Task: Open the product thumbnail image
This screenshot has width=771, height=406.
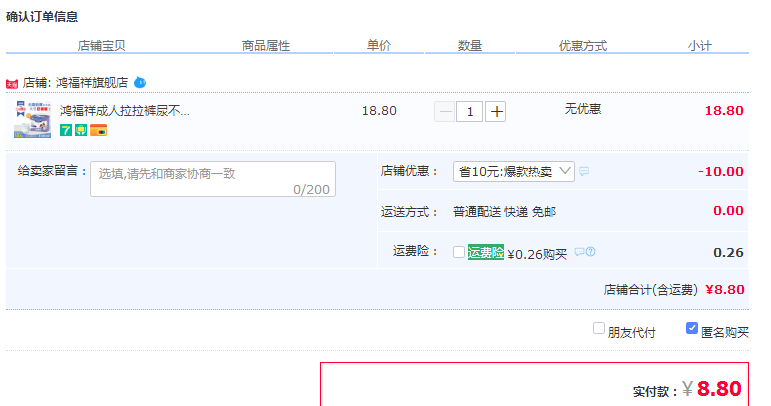Action: click(x=32, y=119)
